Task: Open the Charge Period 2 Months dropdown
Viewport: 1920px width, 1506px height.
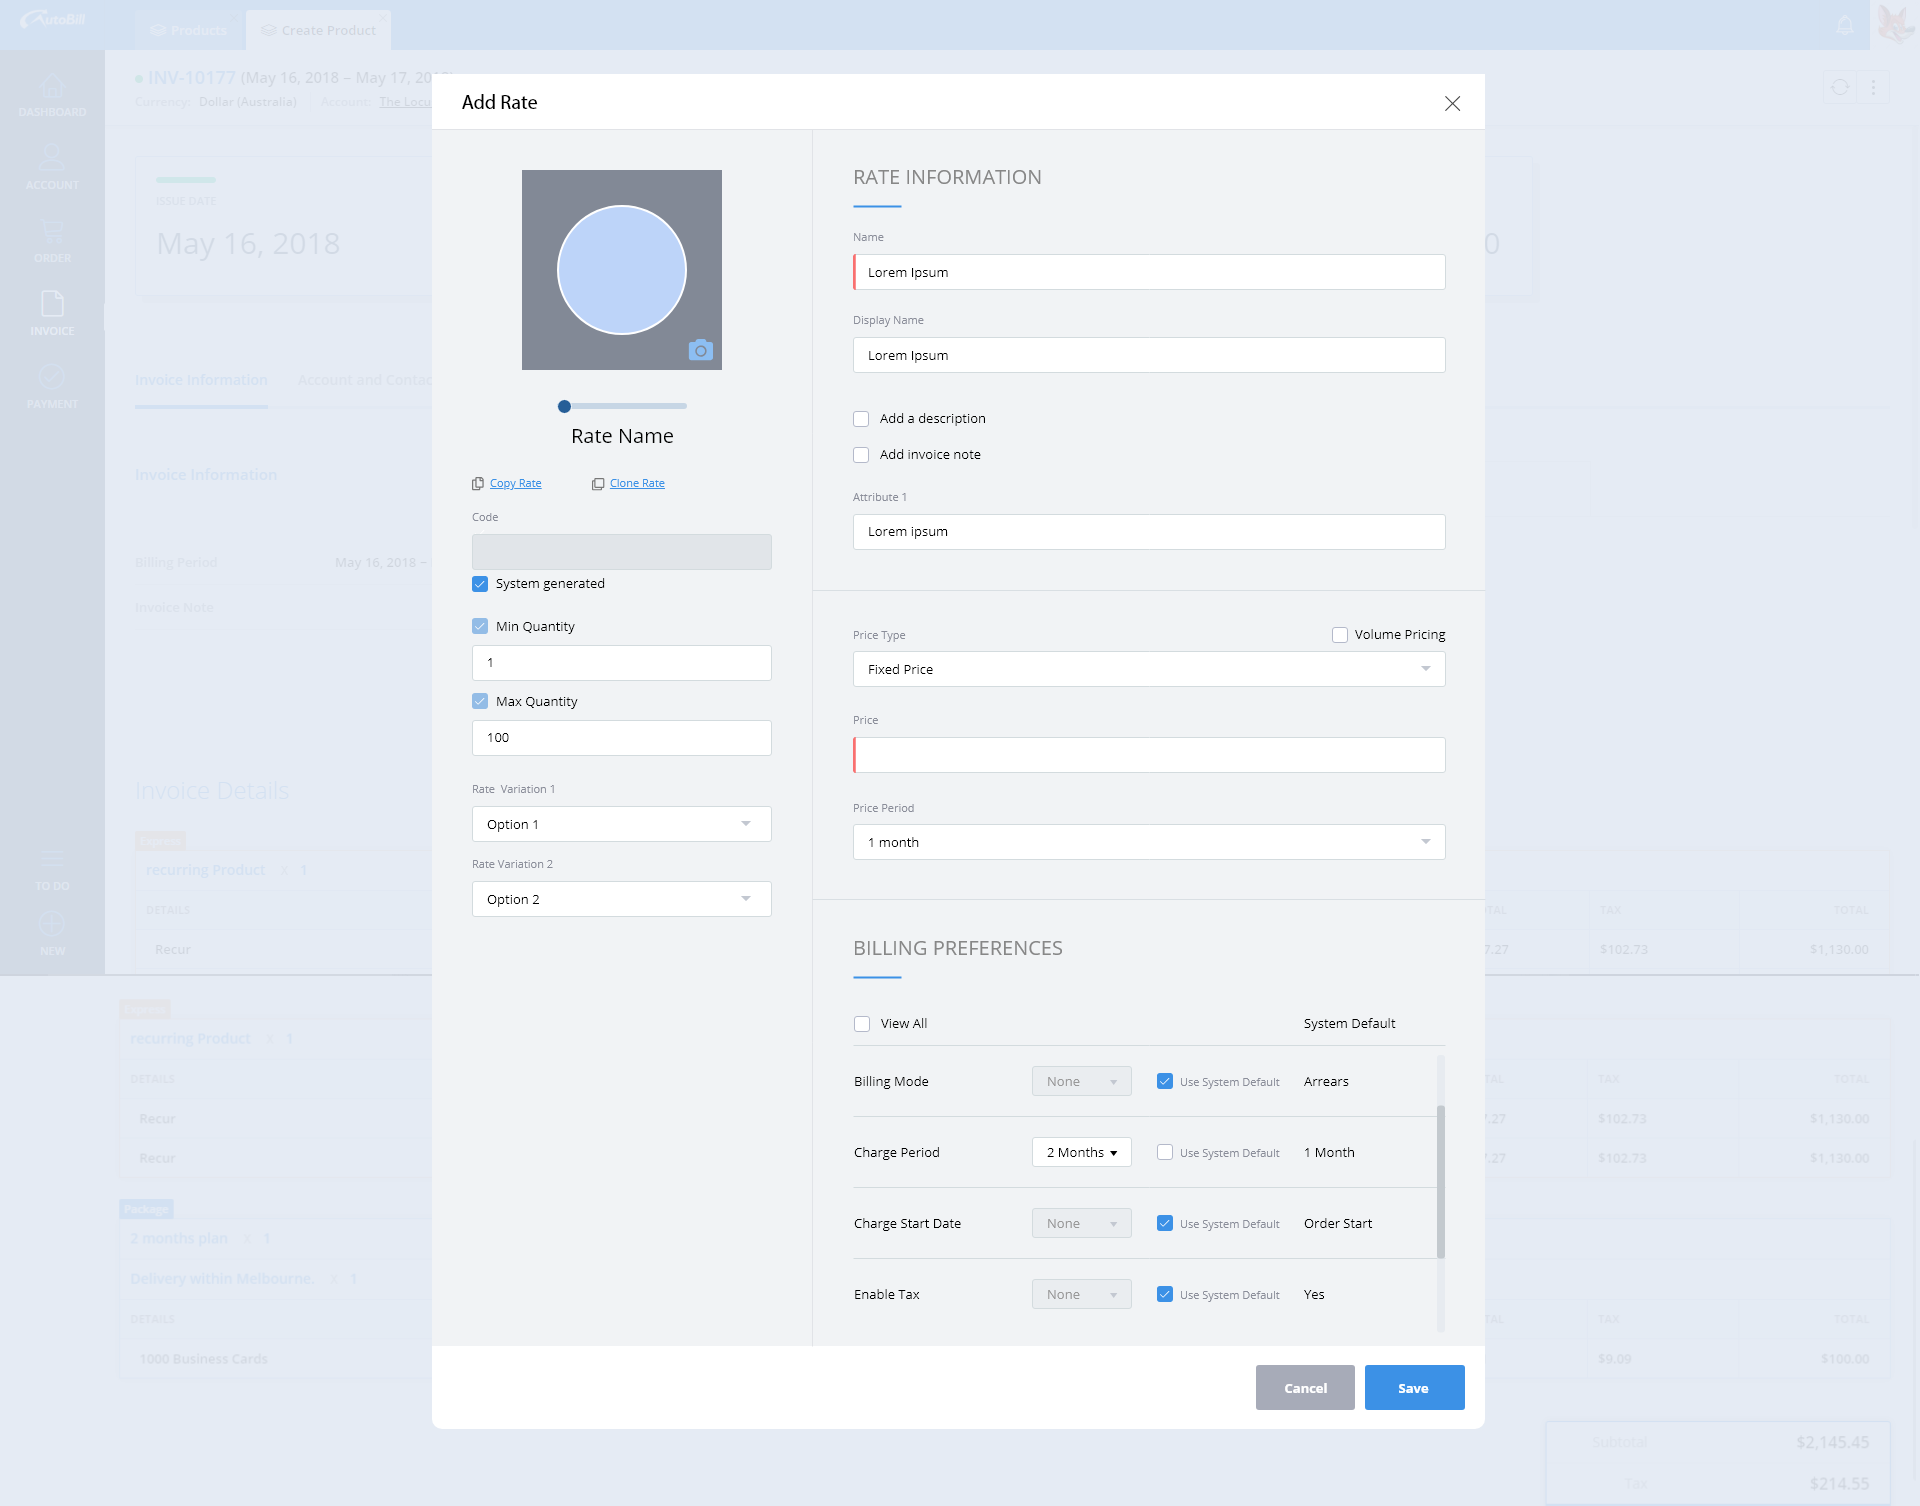Action: point(1081,1152)
